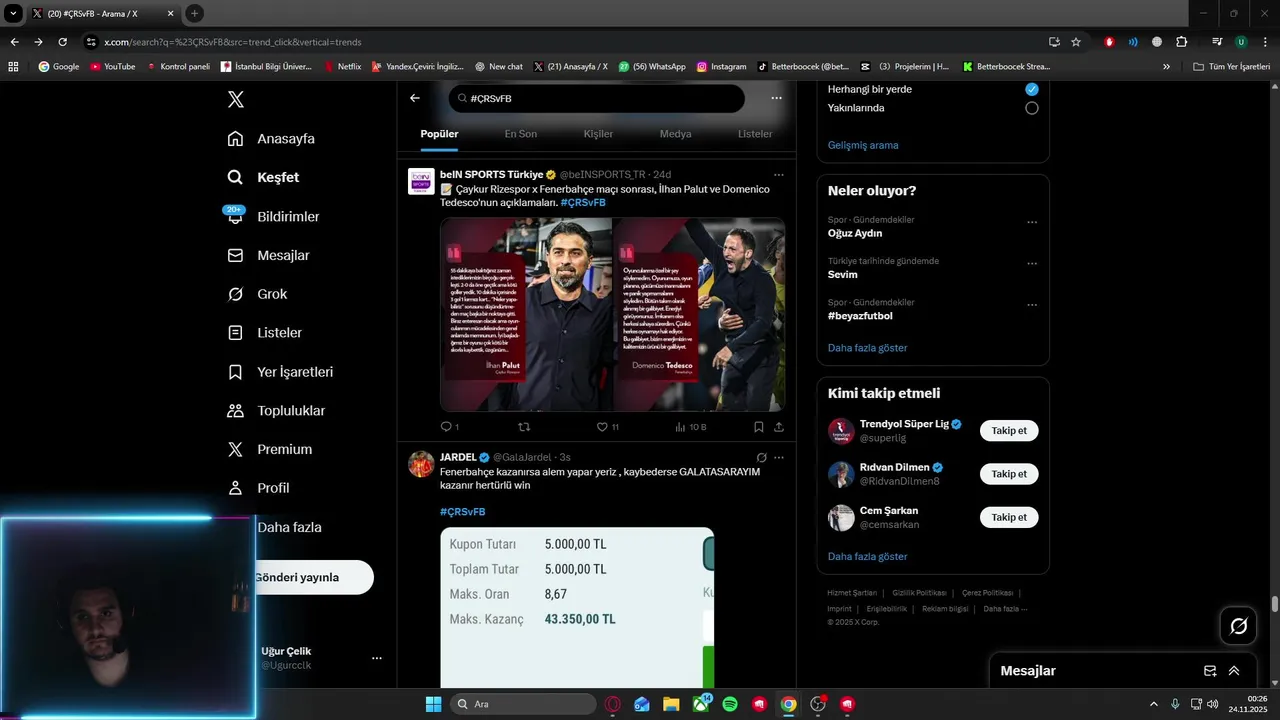1280x720 pixels.
Task: Click the page vertical scrollbar thumb
Action: pos(1275,604)
